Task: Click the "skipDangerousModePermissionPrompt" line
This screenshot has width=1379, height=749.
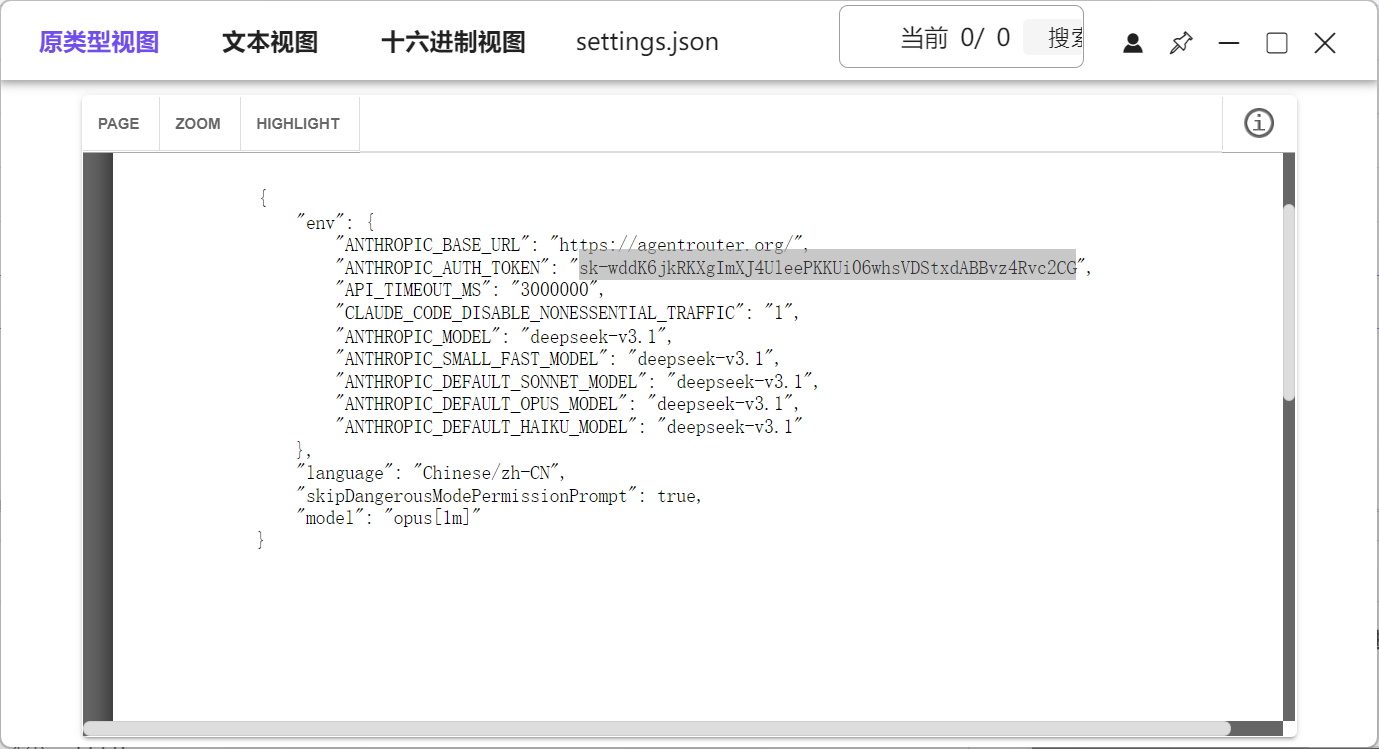Action: 499,495
